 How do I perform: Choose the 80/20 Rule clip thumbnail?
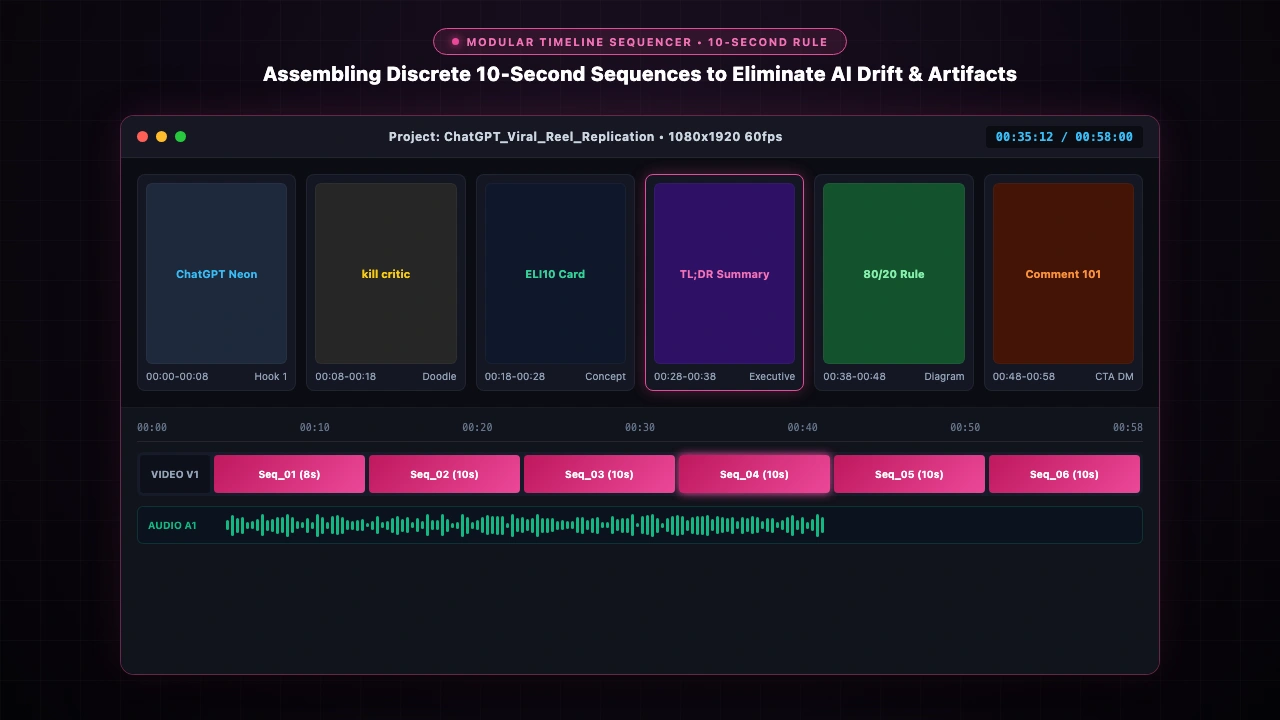coord(894,273)
